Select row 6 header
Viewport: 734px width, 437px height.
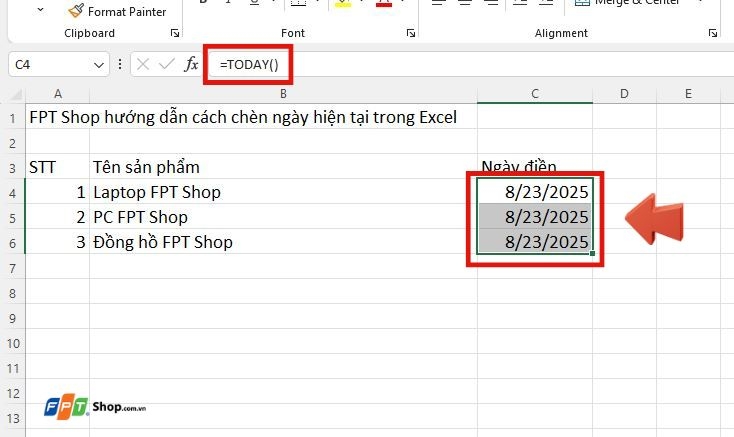(13, 243)
